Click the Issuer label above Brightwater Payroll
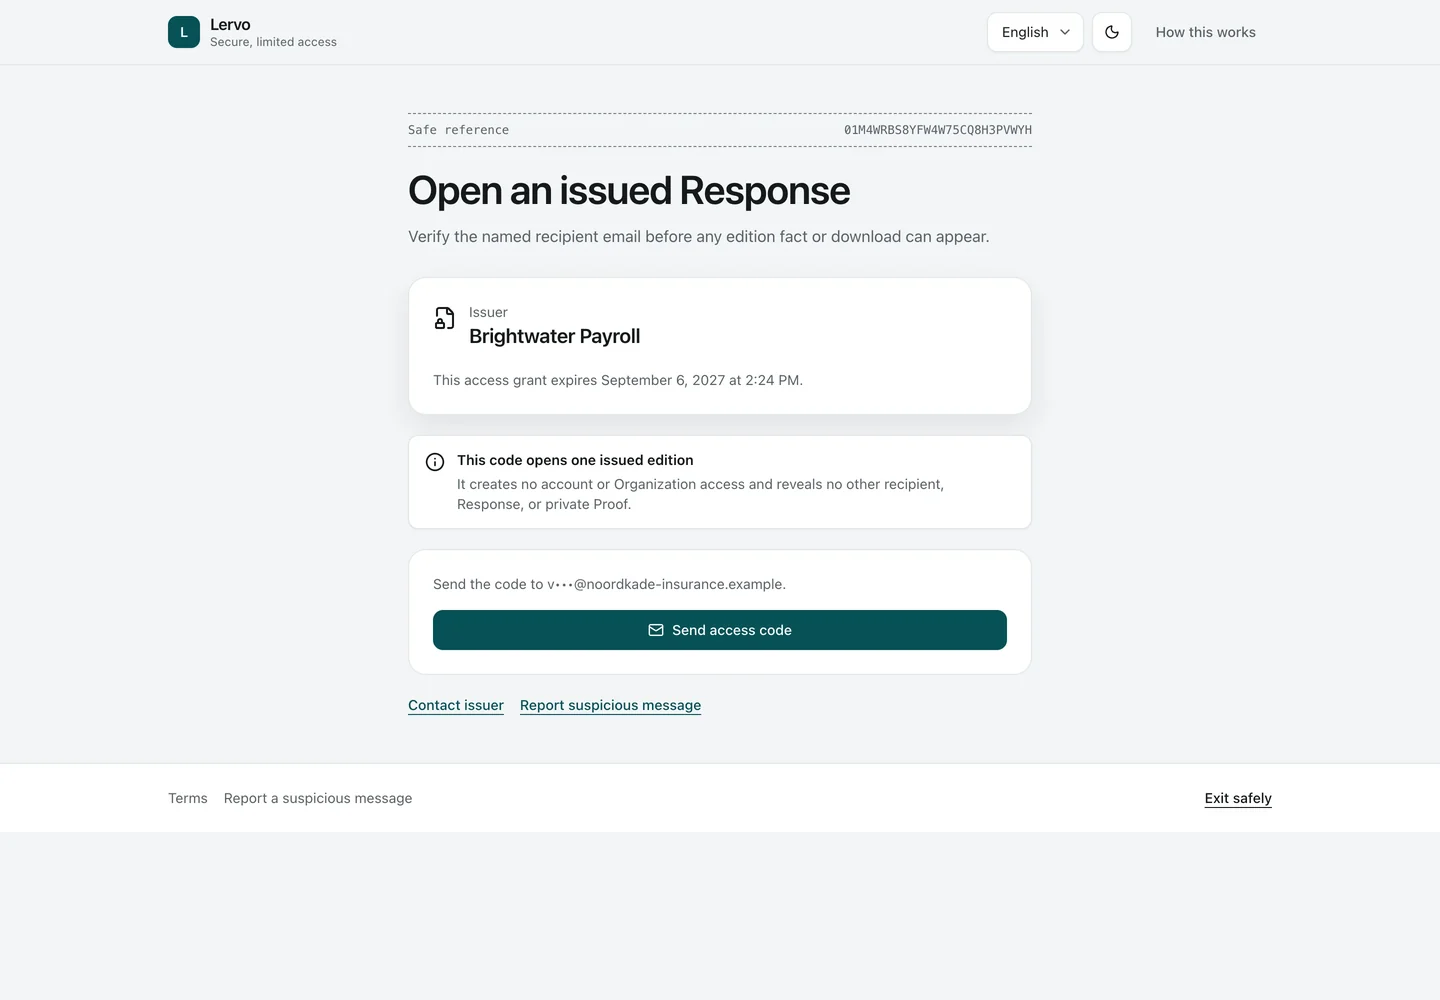This screenshot has width=1440, height=1000. point(488,312)
